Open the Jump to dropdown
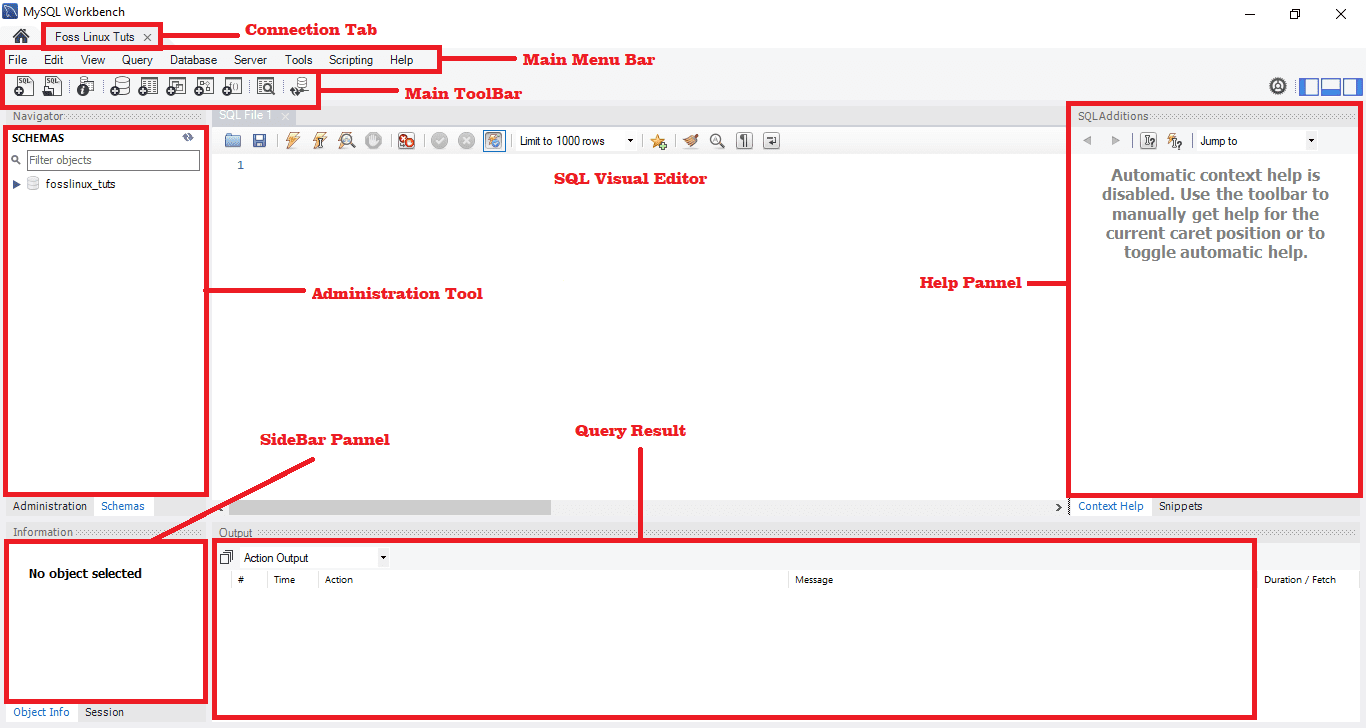This screenshot has height=728, width=1366. (x=1257, y=141)
